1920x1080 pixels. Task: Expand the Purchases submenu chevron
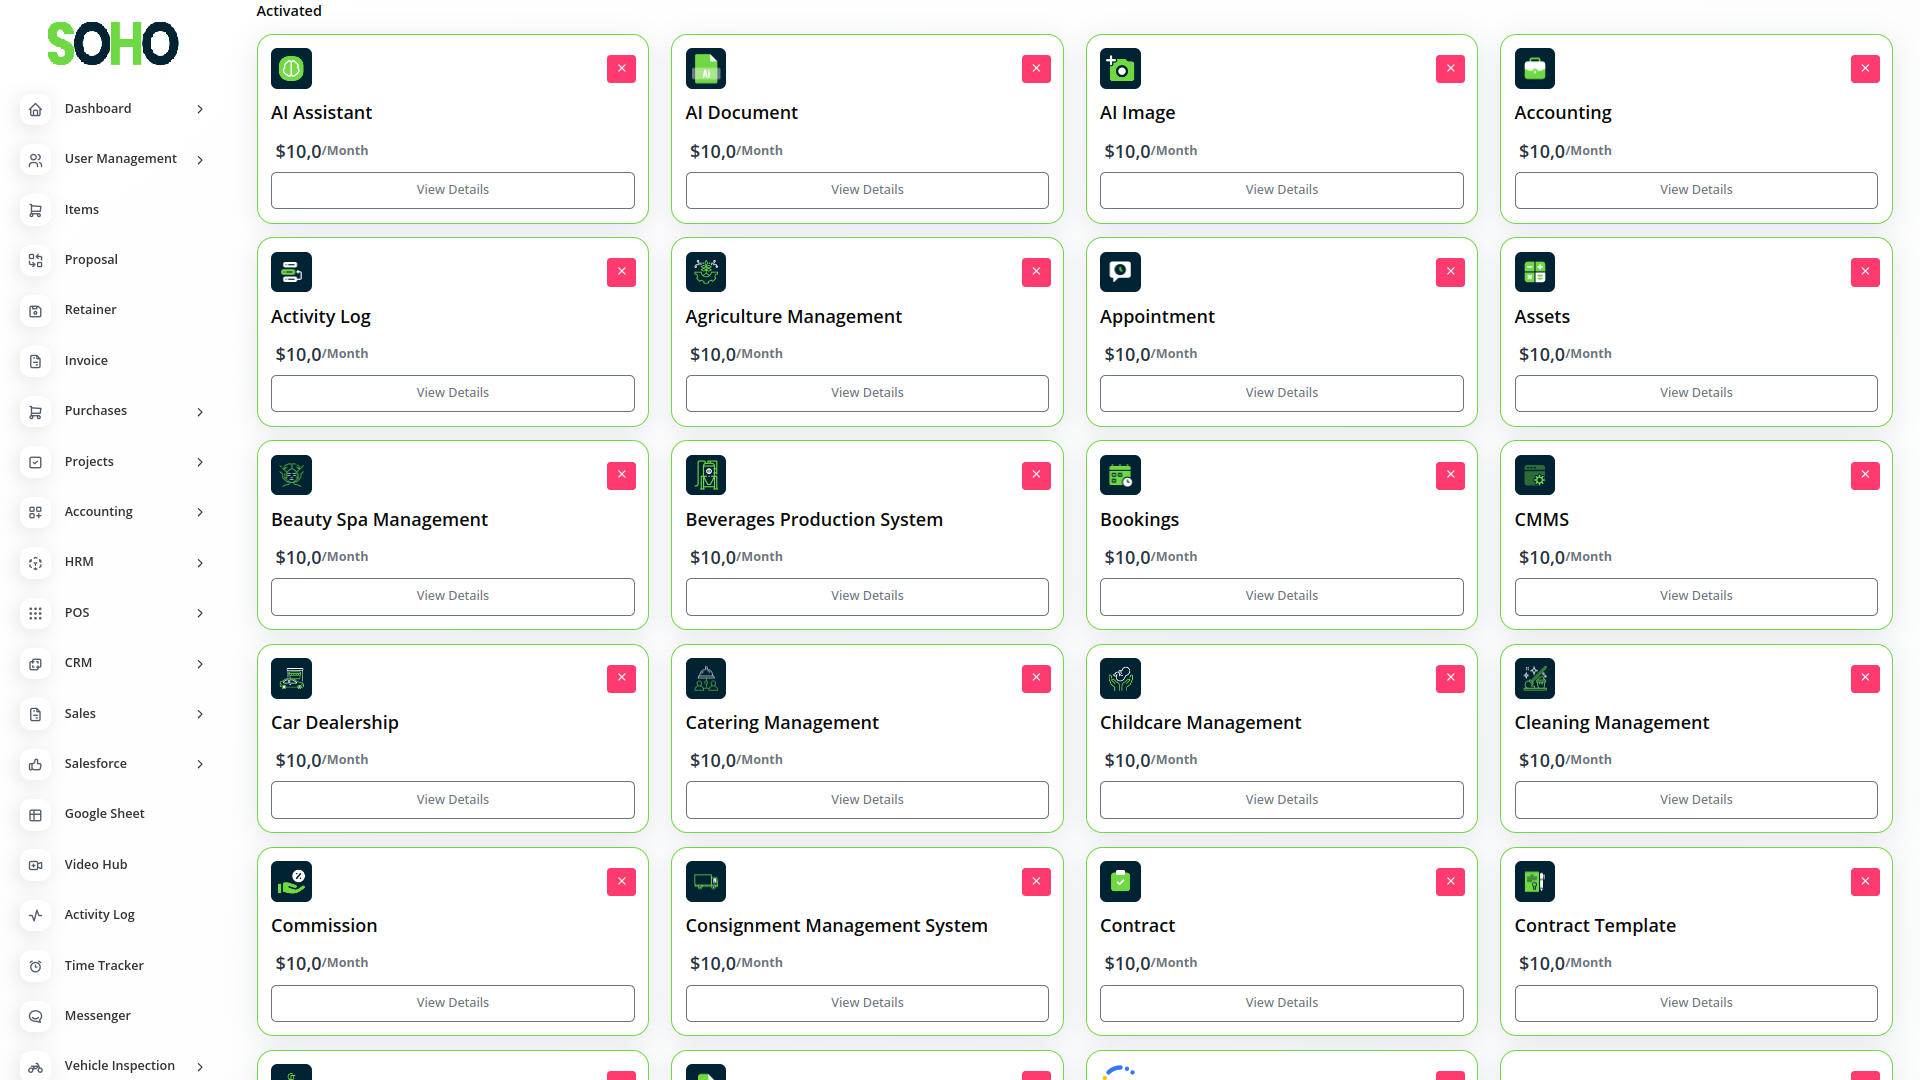200,412
